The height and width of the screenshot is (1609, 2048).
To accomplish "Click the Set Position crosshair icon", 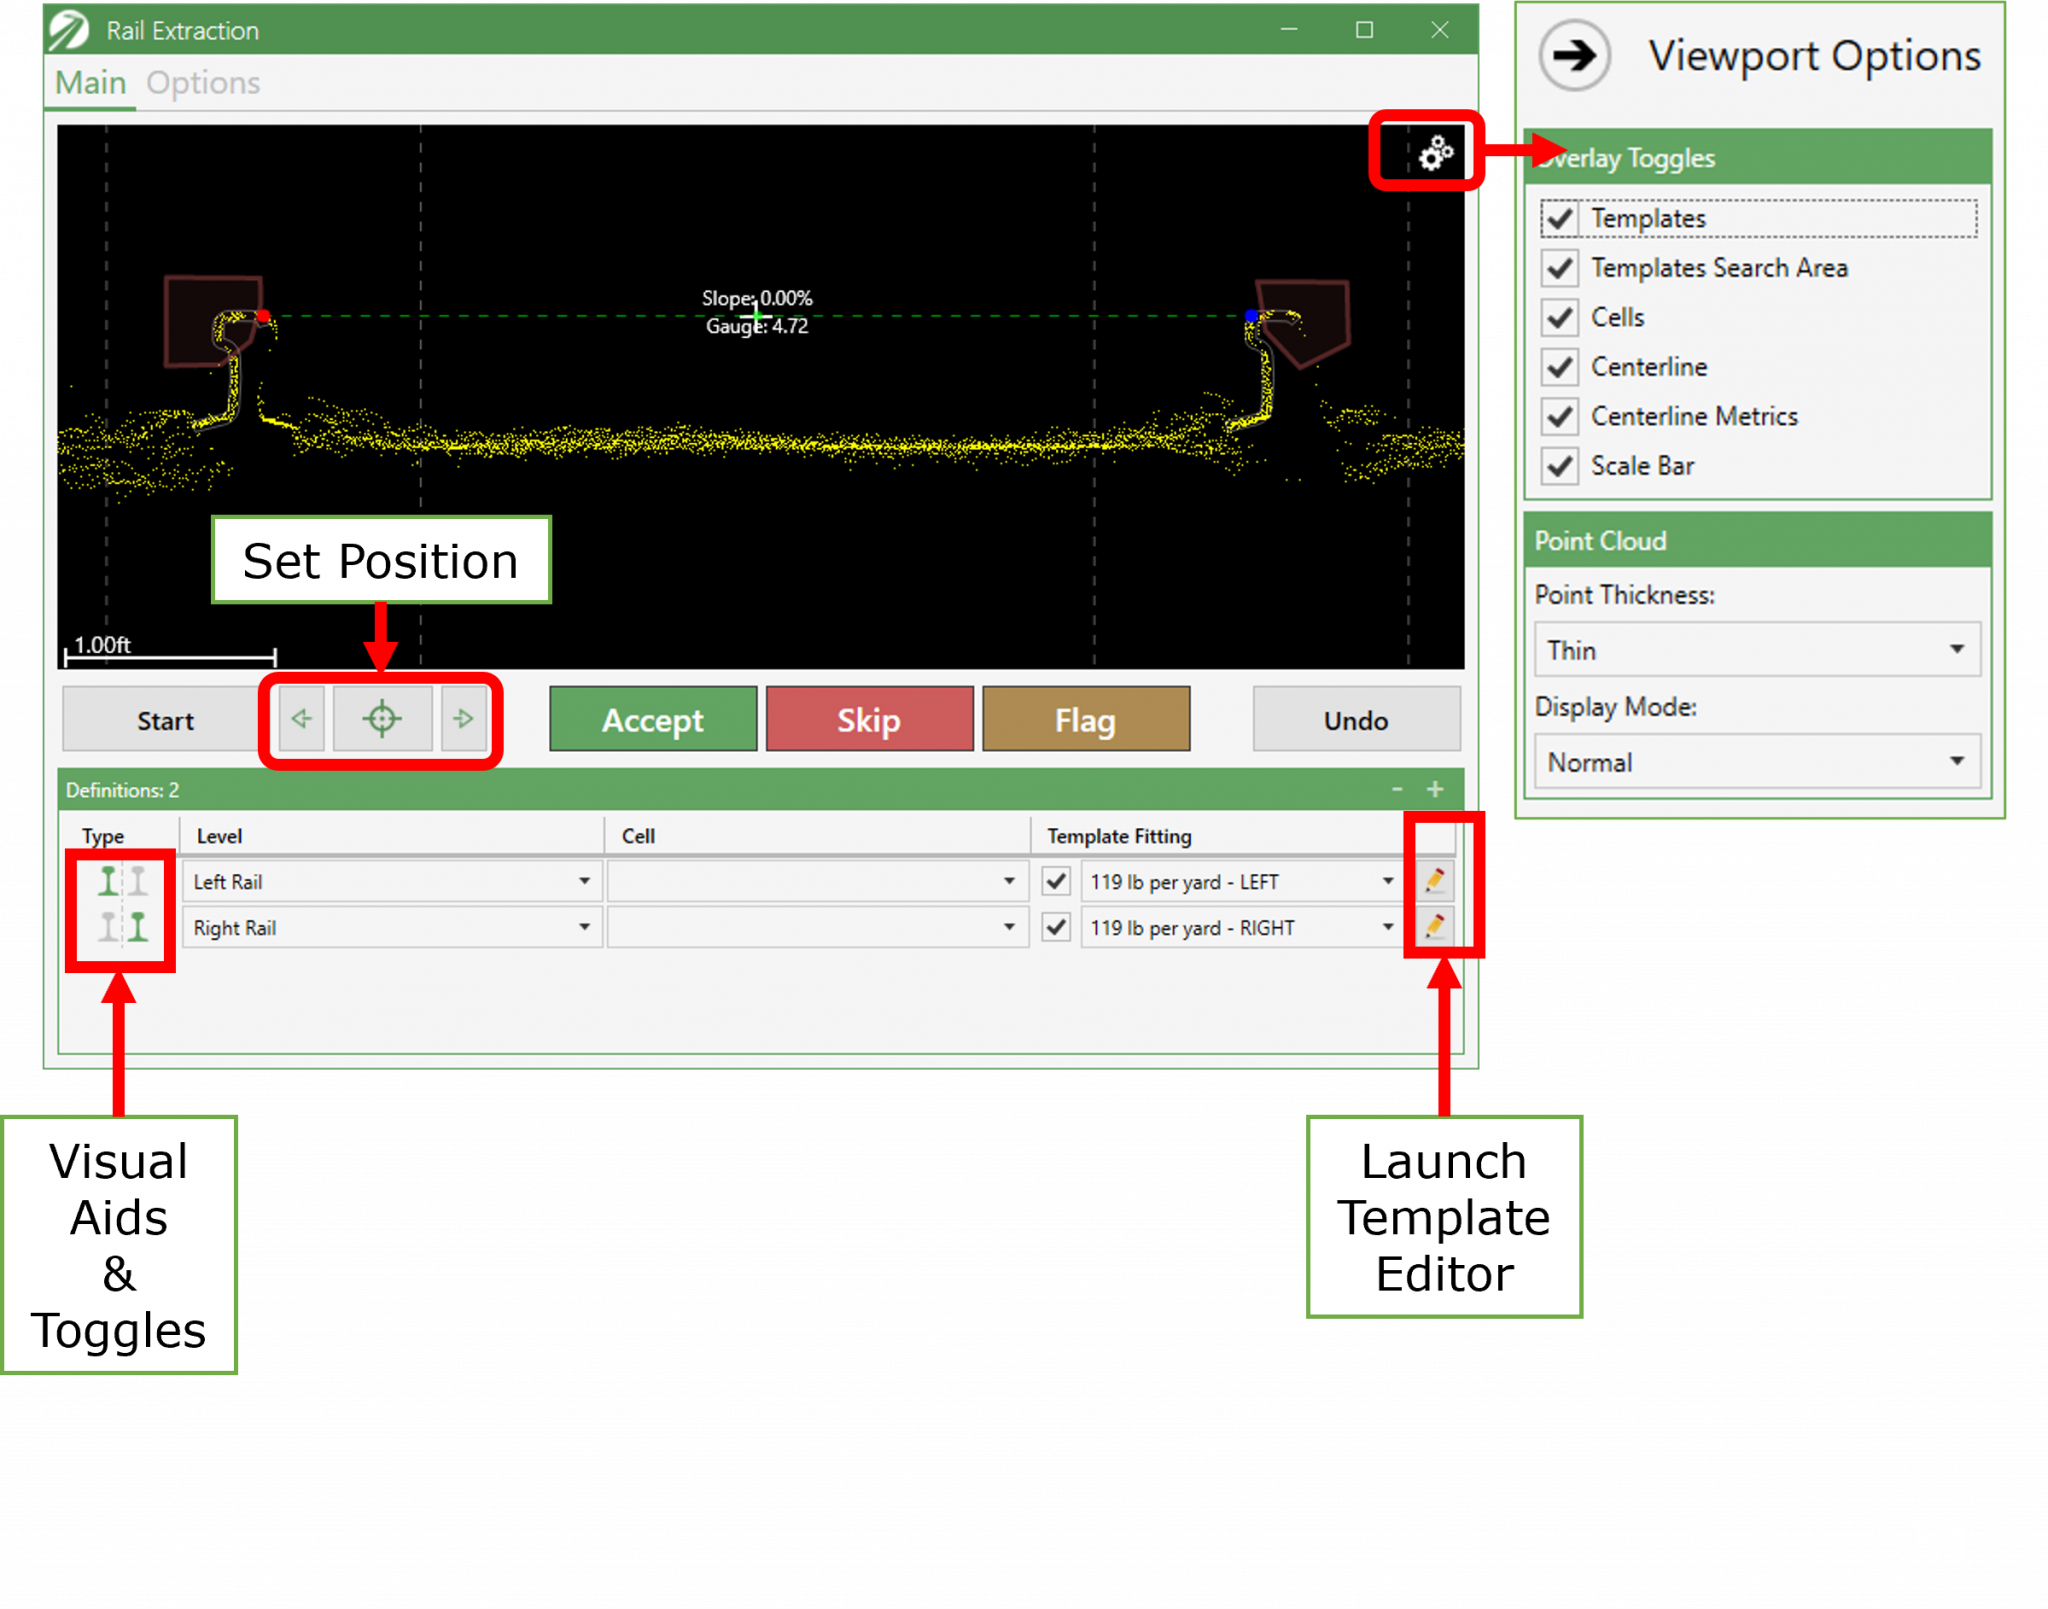I will [382, 718].
